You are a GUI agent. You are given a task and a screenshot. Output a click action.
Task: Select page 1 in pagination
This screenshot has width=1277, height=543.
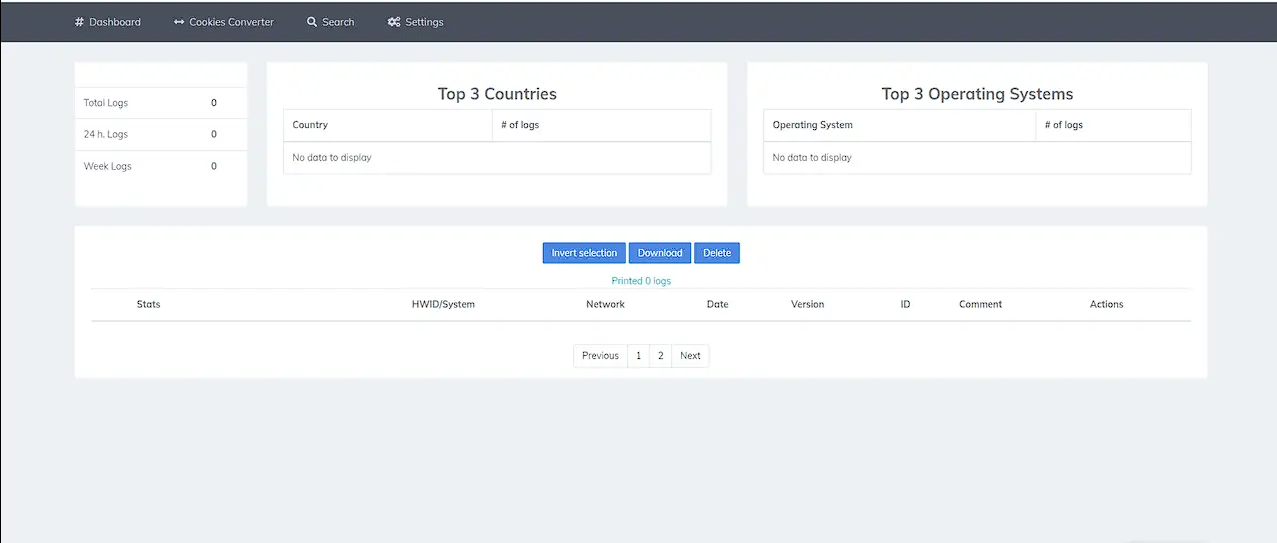(x=639, y=356)
